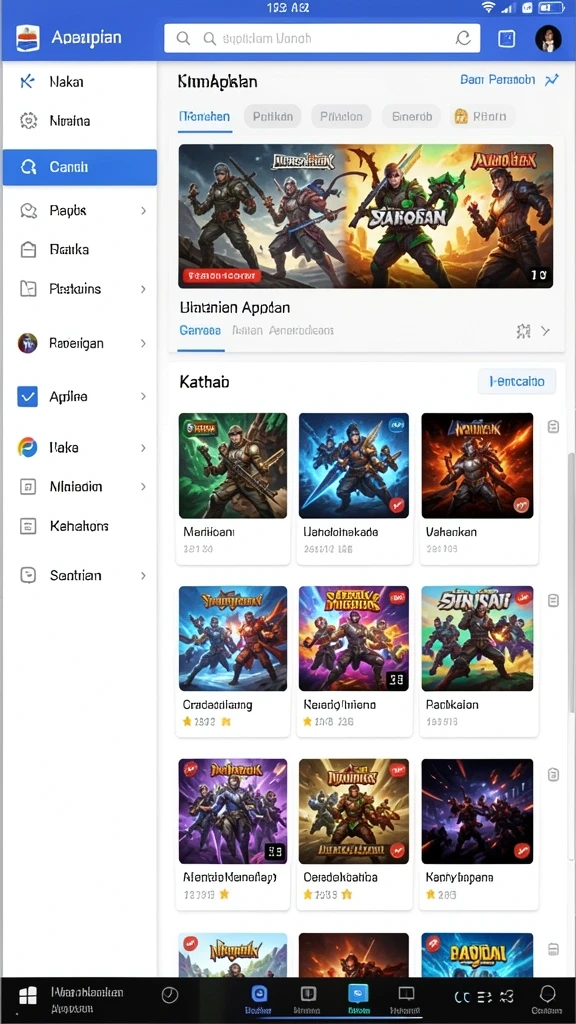Open the user profile avatar
576x1024 pixels.
pyautogui.click(x=548, y=39)
